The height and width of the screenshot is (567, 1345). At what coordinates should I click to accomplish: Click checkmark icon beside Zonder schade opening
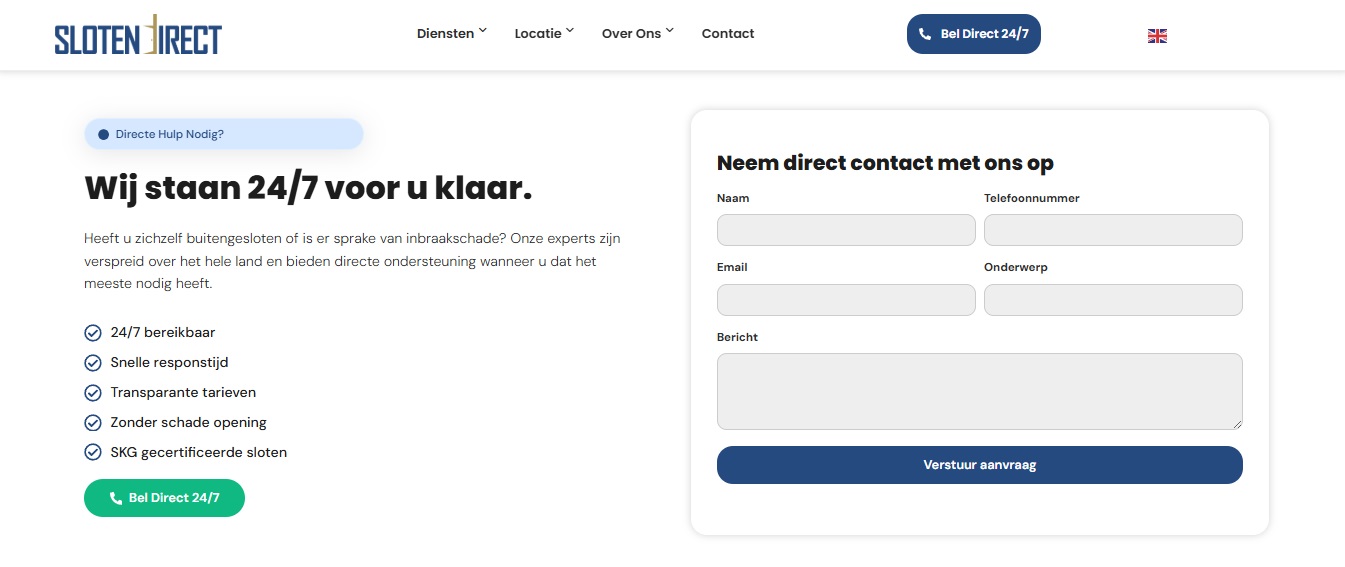[x=93, y=423]
